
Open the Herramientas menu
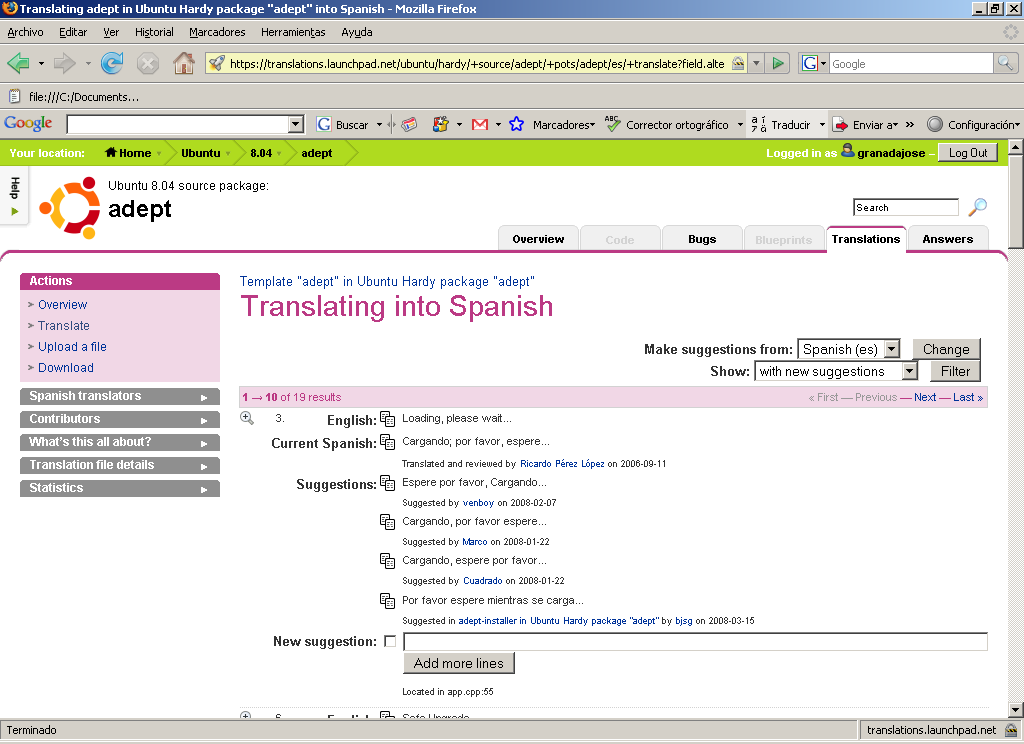point(293,32)
